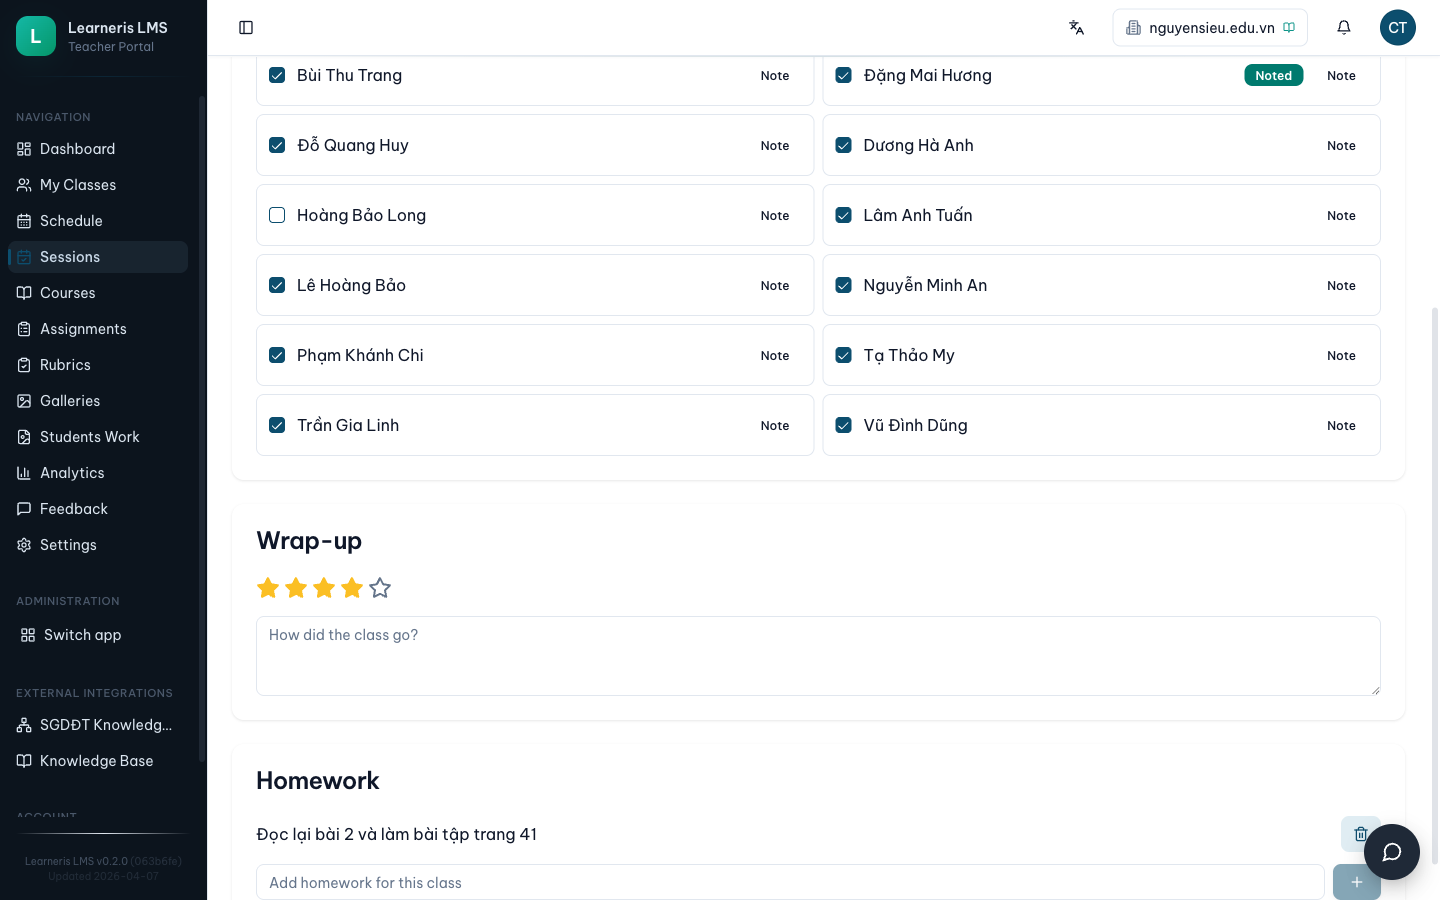This screenshot has height=900, width=1440.
Task: Uncheck attendance for Lâm Anh Tuấn
Action: (844, 215)
